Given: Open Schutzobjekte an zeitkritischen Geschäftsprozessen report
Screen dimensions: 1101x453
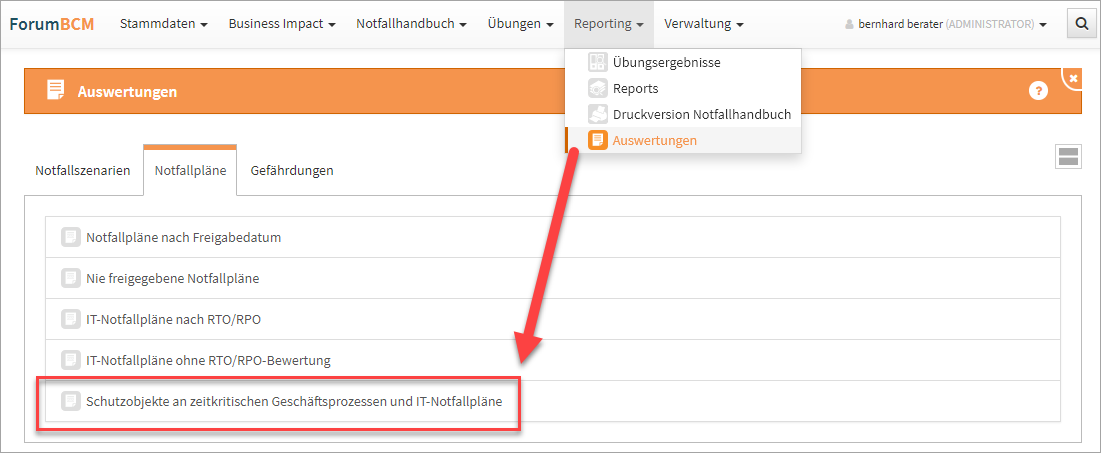Looking at the screenshot, I should tap(294, 401).
